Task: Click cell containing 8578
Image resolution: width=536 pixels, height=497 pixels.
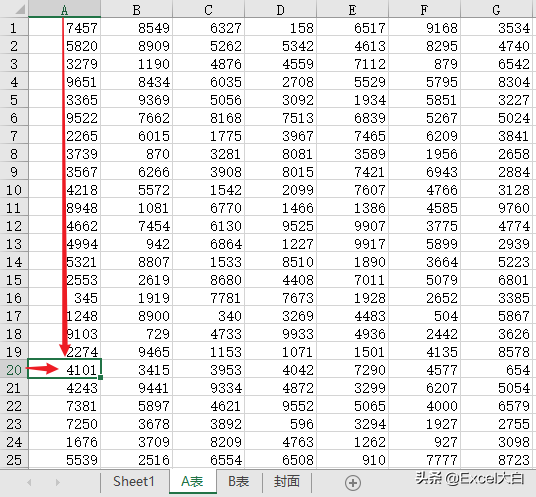Action: pyautogui.click(x=497, y=352)
